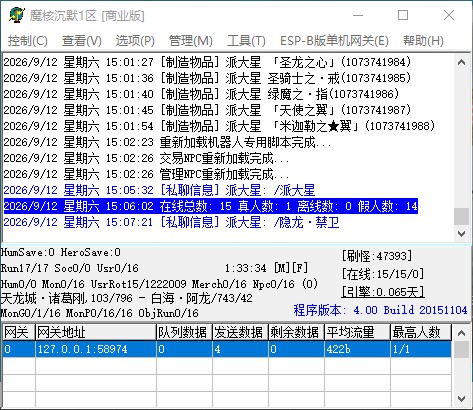Click the 1/1 最高人数 cell
Image resolution: width=473 pixels, height=410 pixels.
(421, 349)
